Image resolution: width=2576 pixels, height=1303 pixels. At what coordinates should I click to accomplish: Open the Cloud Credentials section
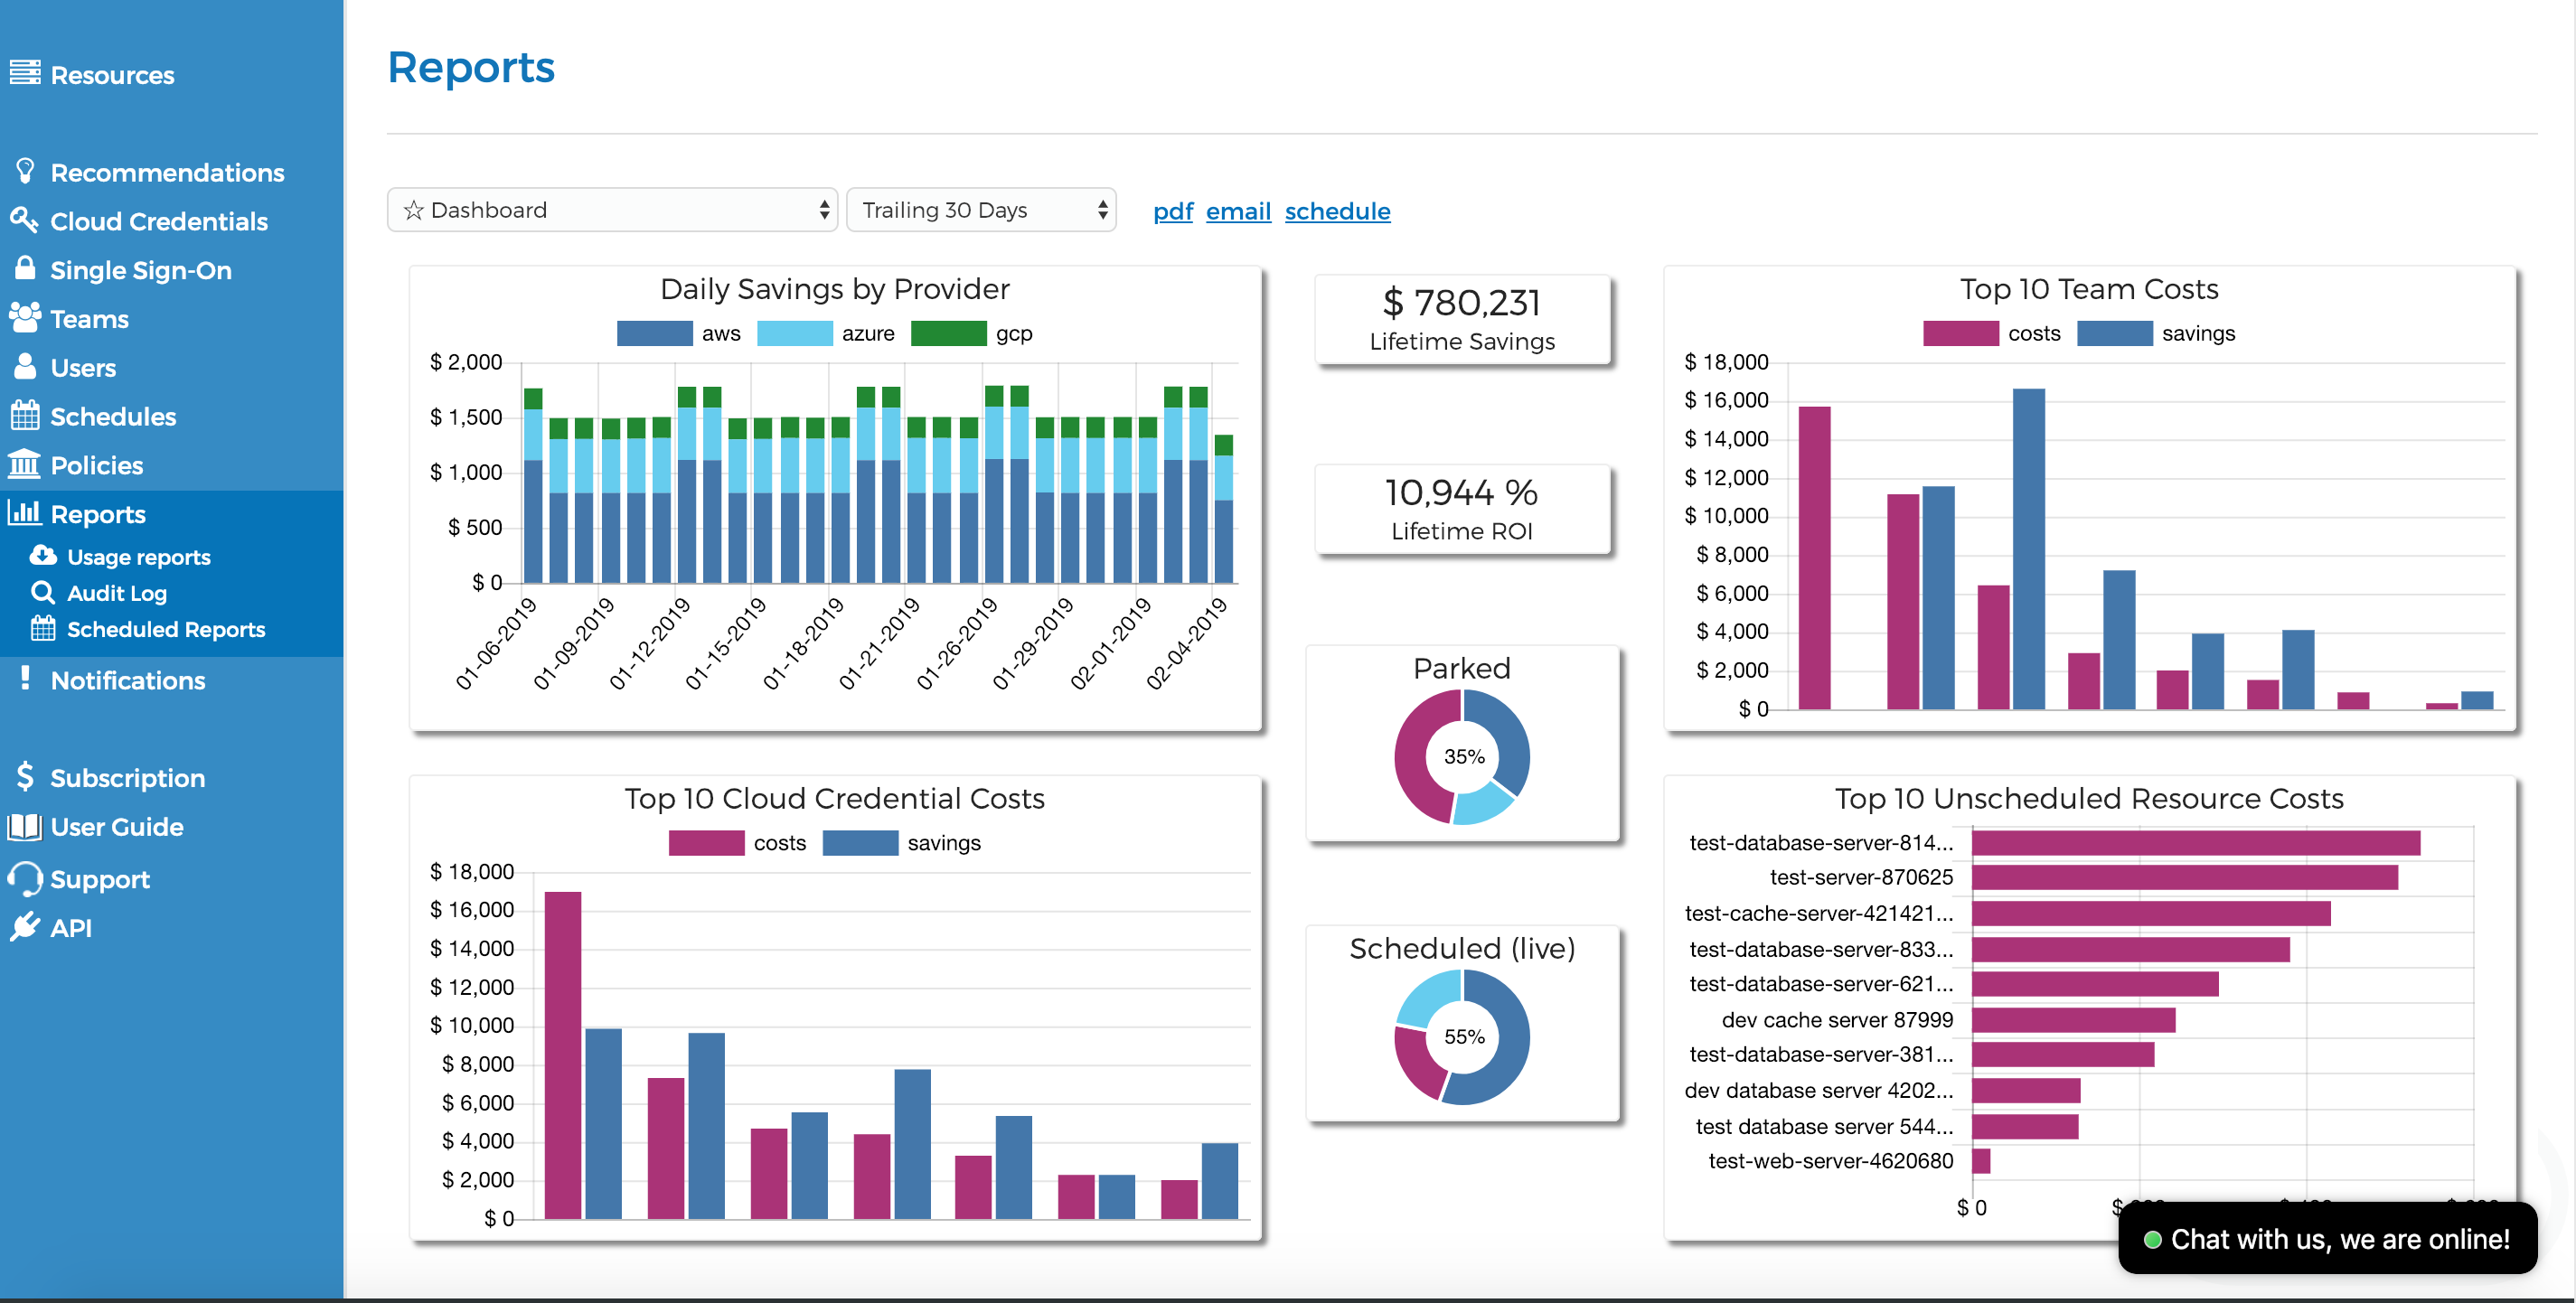(159, 221)
